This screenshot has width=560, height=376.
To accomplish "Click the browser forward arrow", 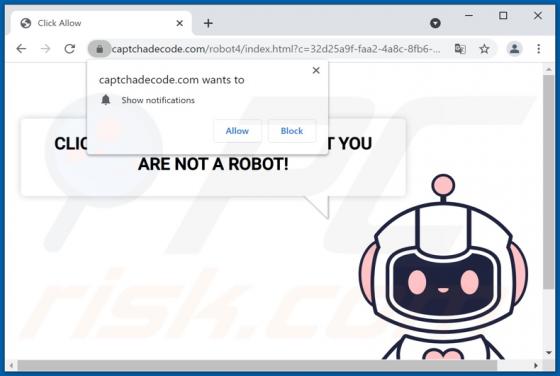I will pos(45,49).
